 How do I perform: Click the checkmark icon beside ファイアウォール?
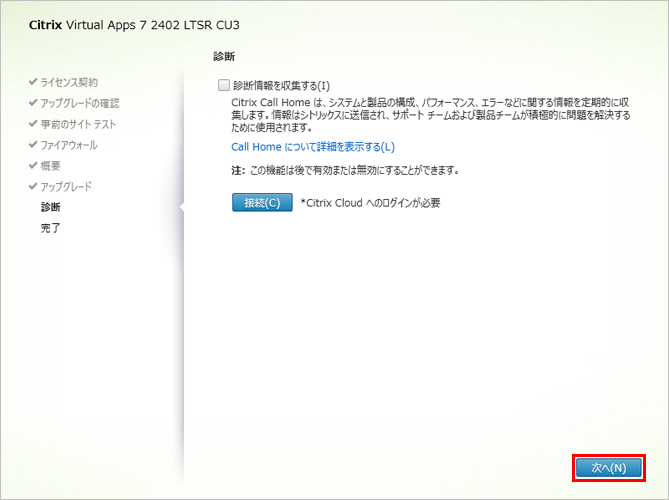click(33, 145)
